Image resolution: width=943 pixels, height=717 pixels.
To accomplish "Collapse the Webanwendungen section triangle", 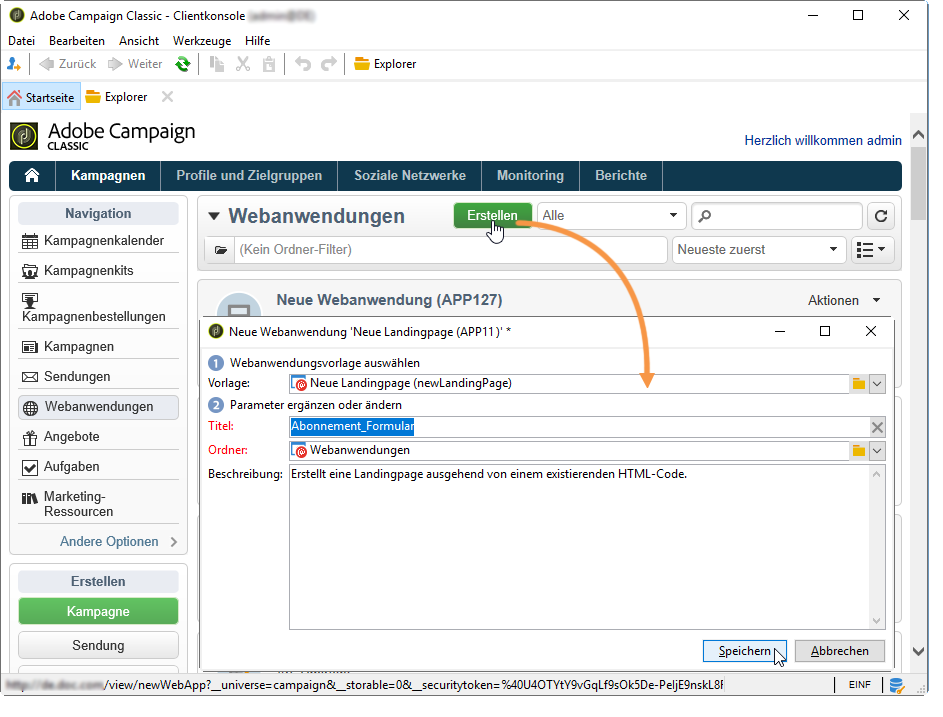I will click(213, 216).
